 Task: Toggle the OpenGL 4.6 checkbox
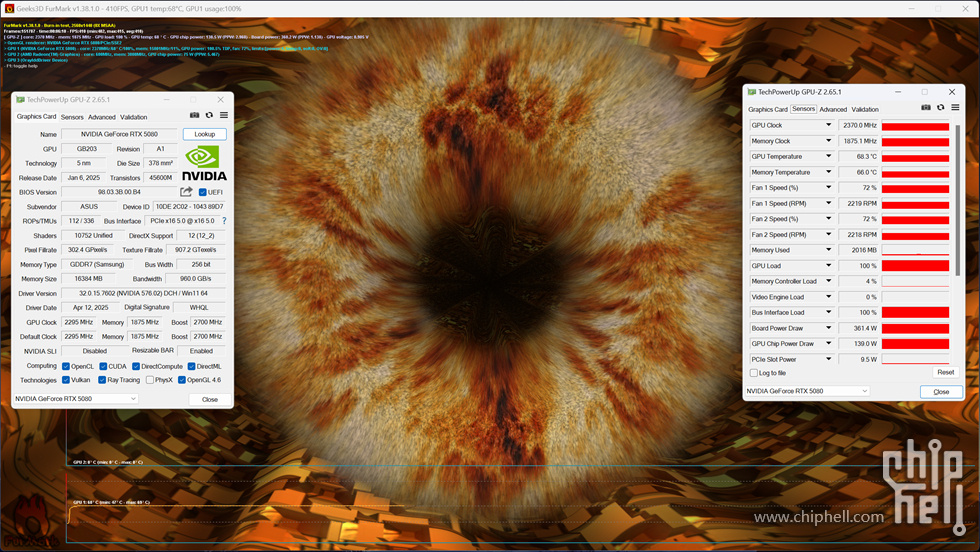(182, 380)
